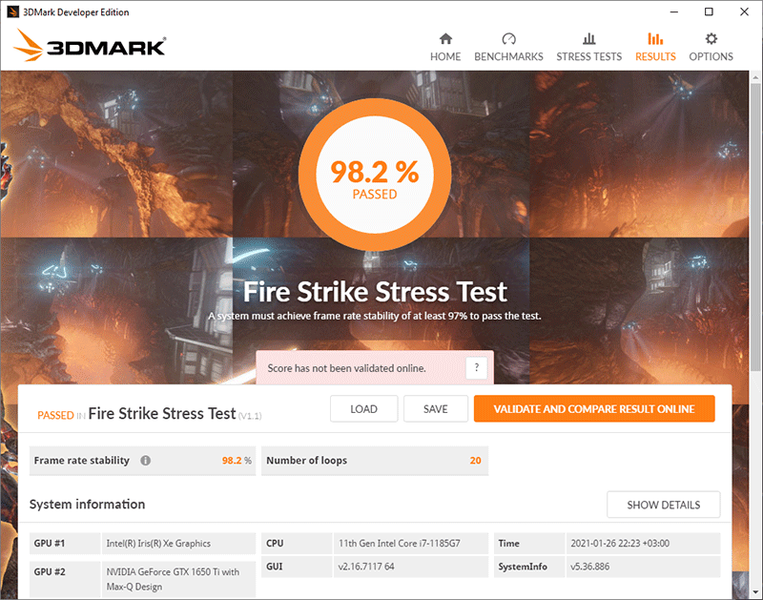The width and height of the screenshot is (763, 600).
Task: Click the Stress Tests bar chart icon
Action: pyautogui.click(x=589, y=38)
